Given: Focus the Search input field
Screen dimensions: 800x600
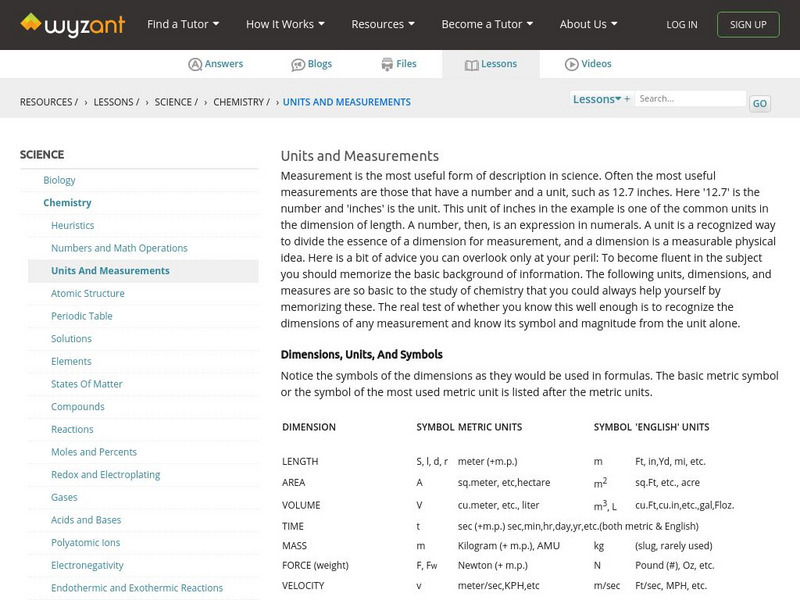Looking at the screenshot, I should [x=690, y=99].
